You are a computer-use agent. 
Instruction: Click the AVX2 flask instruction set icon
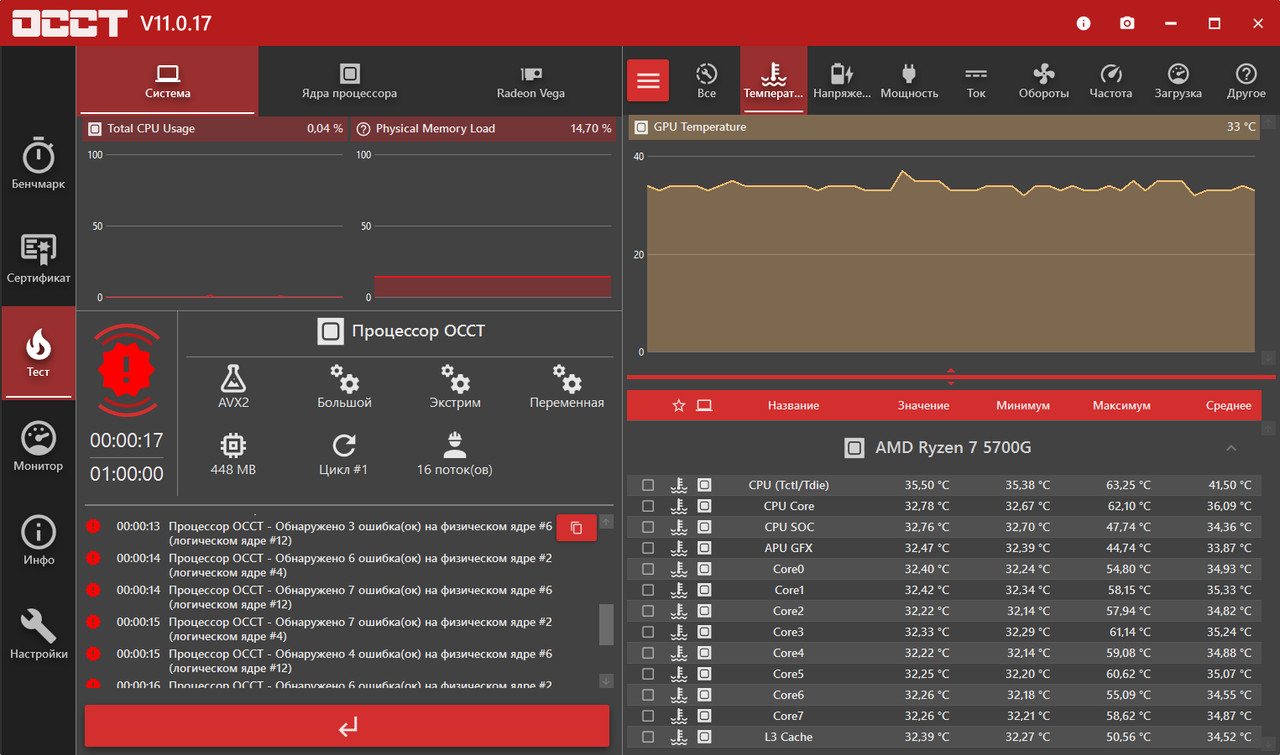[x=233, y=378]
